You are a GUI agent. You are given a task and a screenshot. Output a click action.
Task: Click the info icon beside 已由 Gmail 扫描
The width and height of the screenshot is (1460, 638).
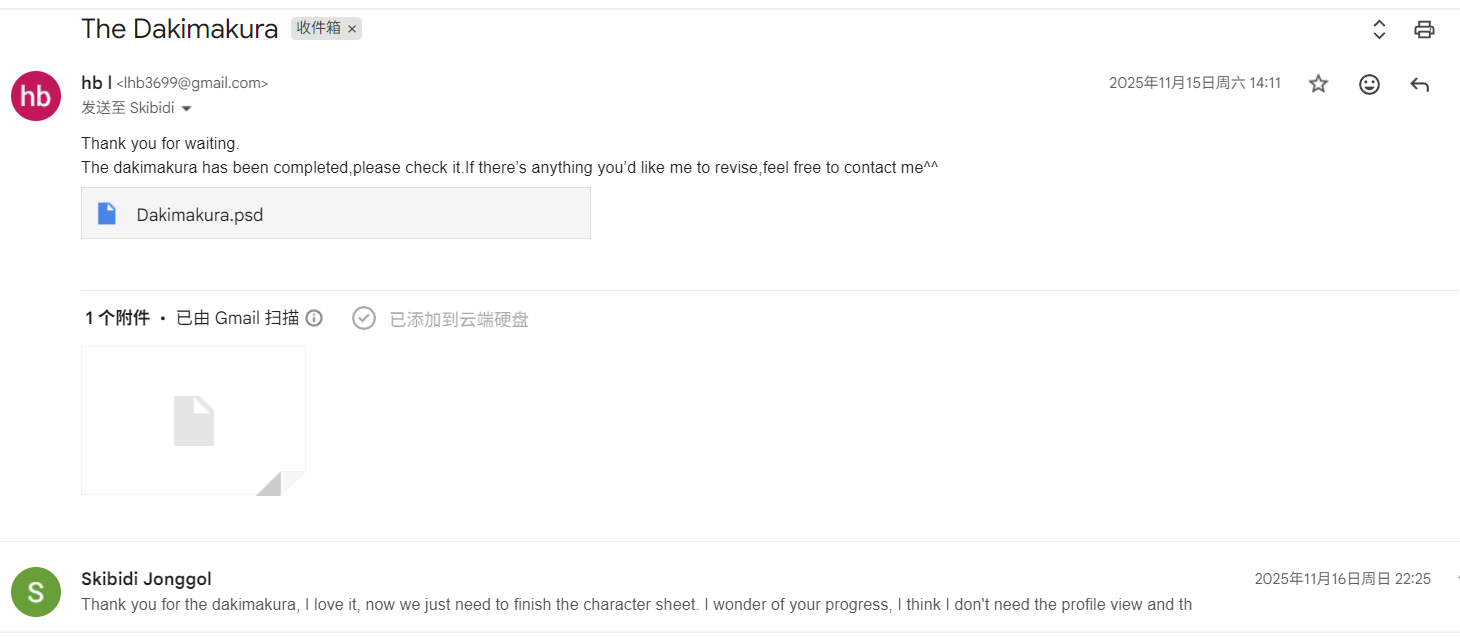(x=314, y=318)
